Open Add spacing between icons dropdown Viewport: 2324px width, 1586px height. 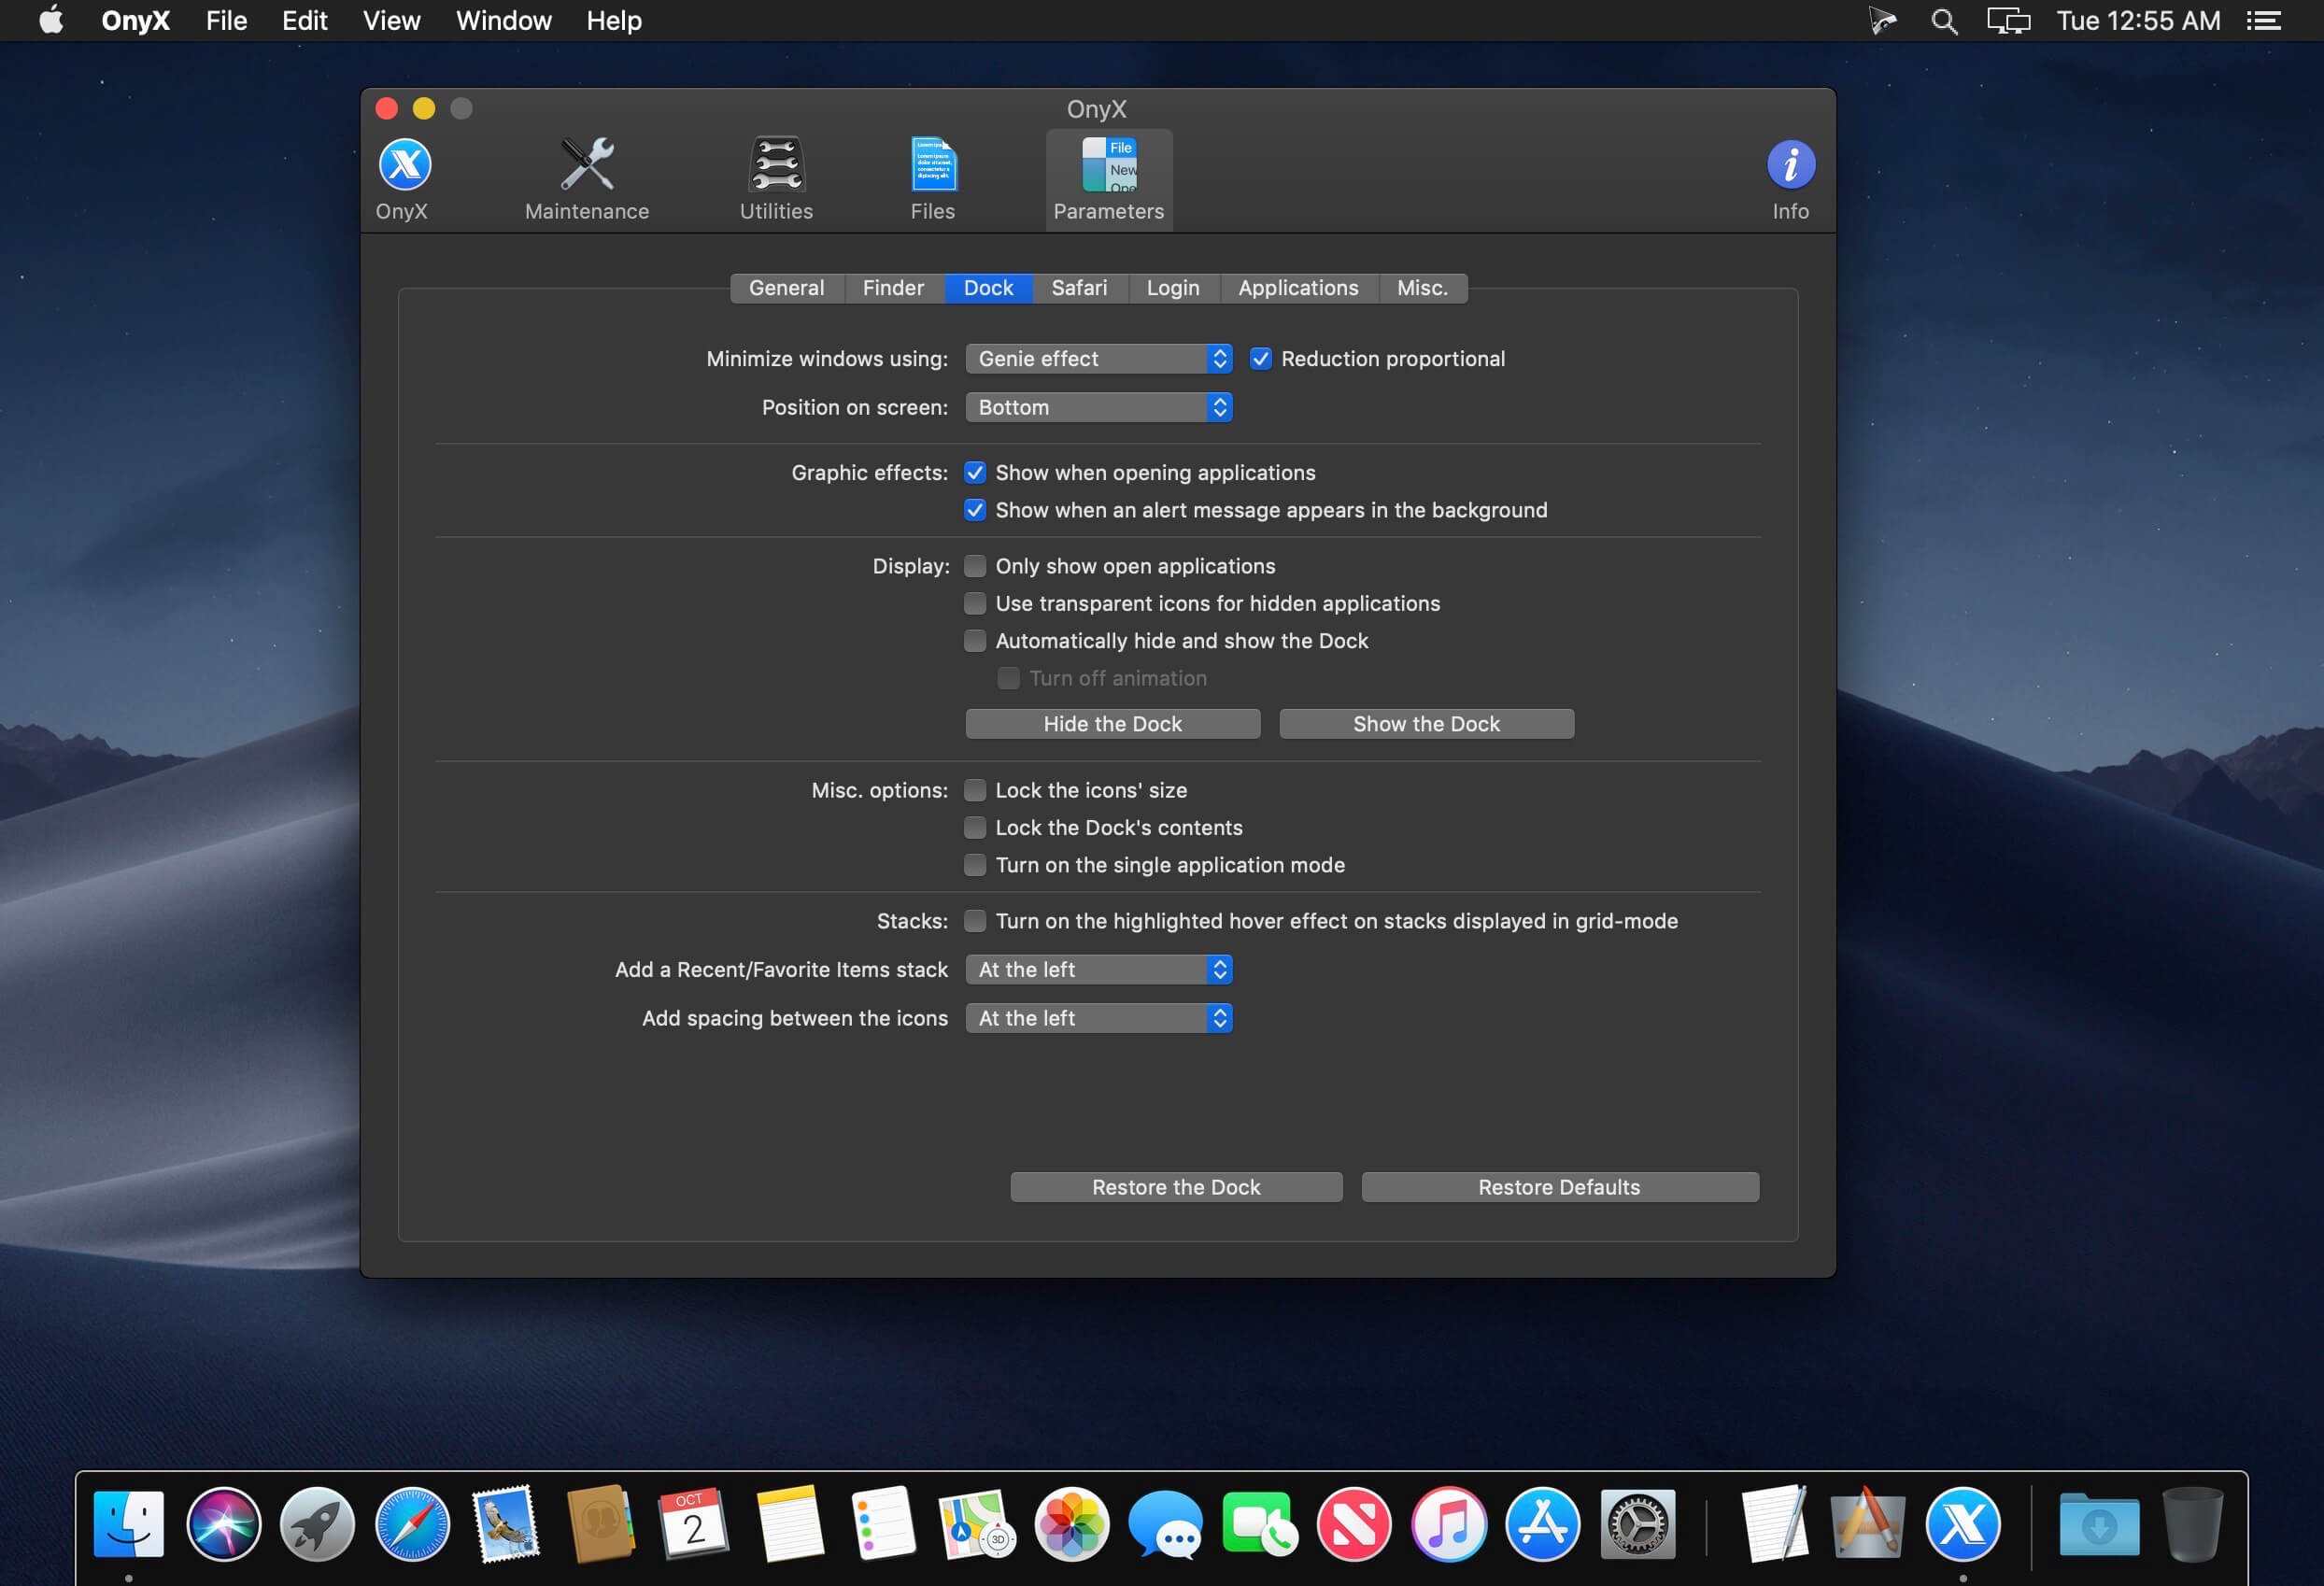coord(1098,1018)
